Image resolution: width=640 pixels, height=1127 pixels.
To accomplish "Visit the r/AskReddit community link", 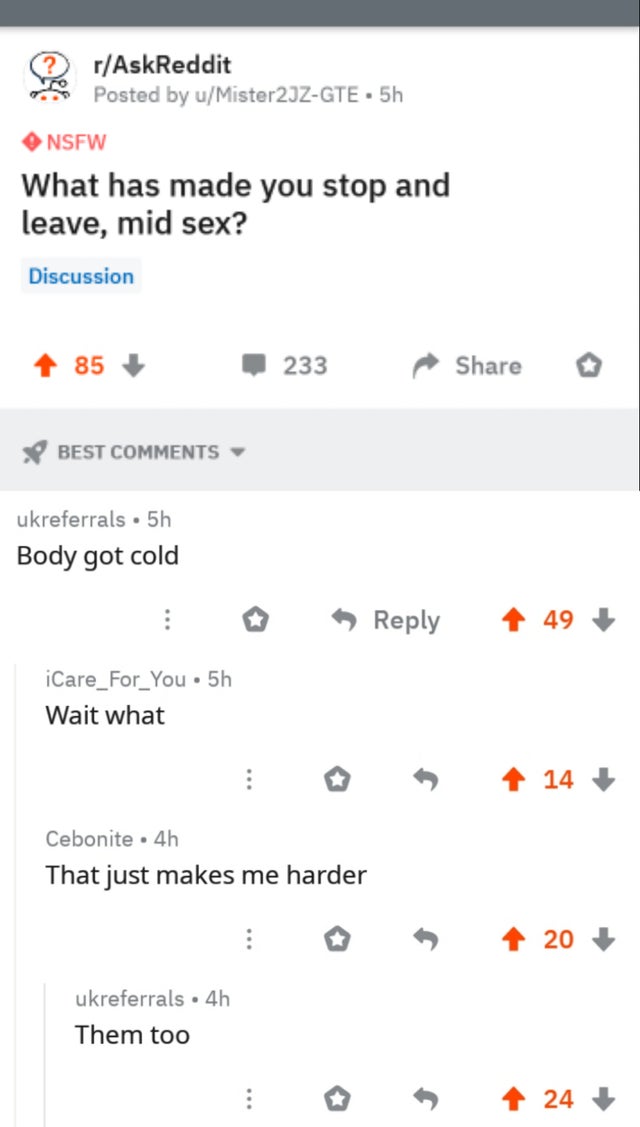I will point(162,65).
